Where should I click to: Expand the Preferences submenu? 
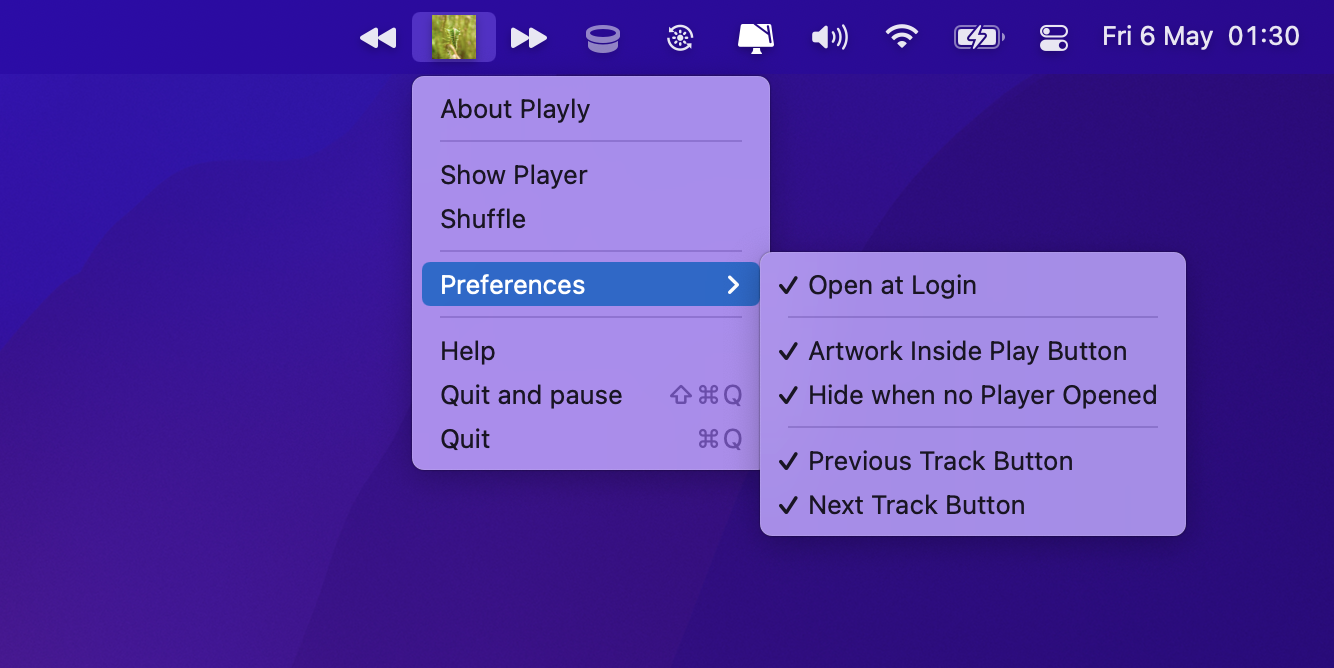coord(591,285)
